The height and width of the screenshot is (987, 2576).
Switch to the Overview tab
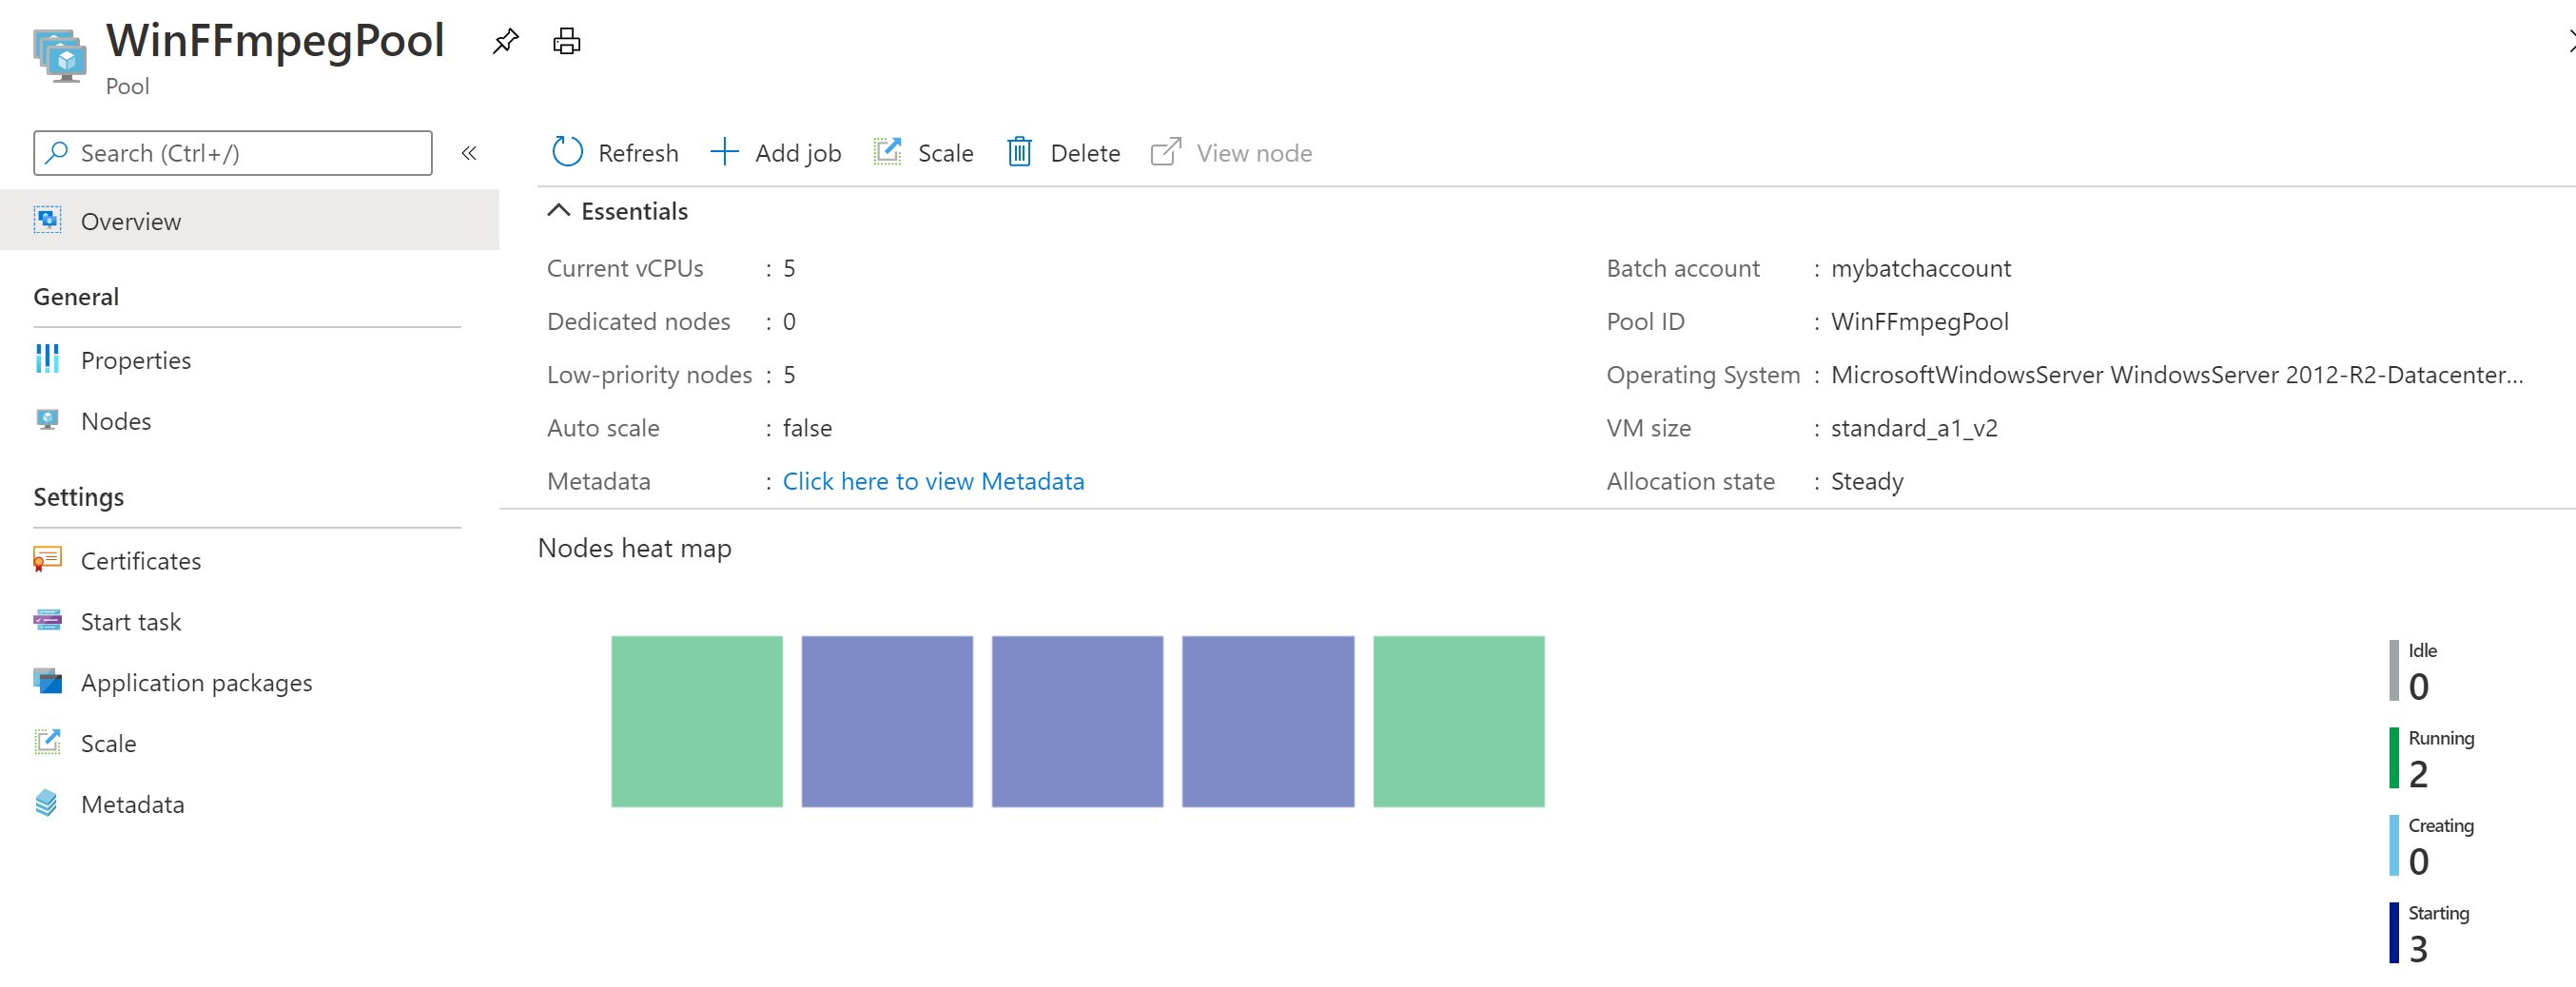tap(131, 220)
